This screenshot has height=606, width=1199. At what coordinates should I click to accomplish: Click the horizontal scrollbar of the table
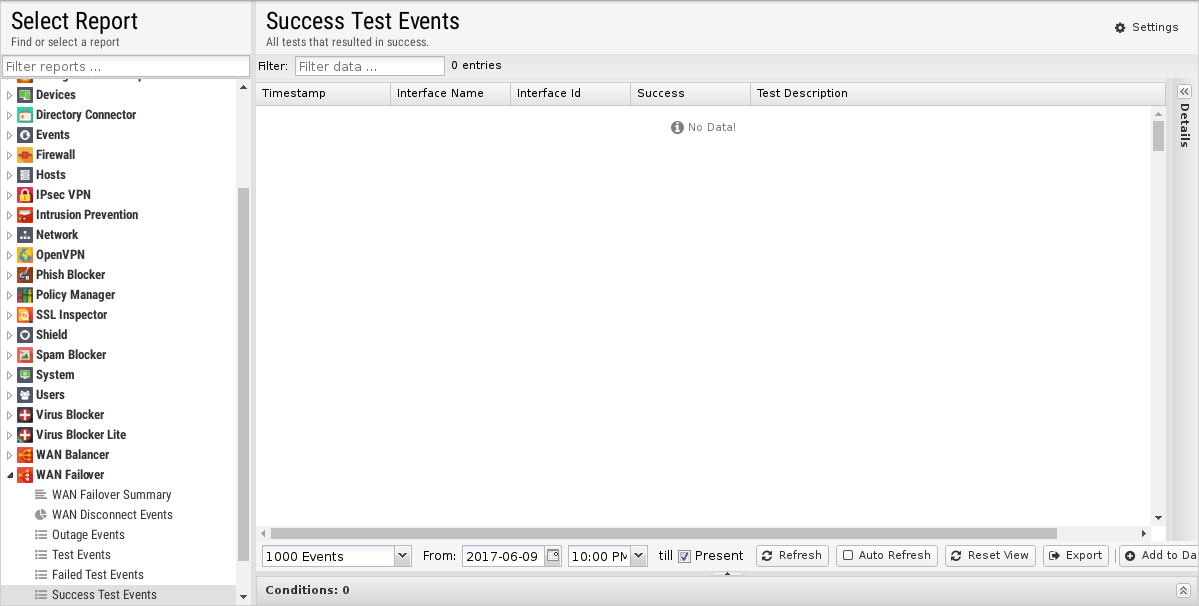click(x=663, y=533)
